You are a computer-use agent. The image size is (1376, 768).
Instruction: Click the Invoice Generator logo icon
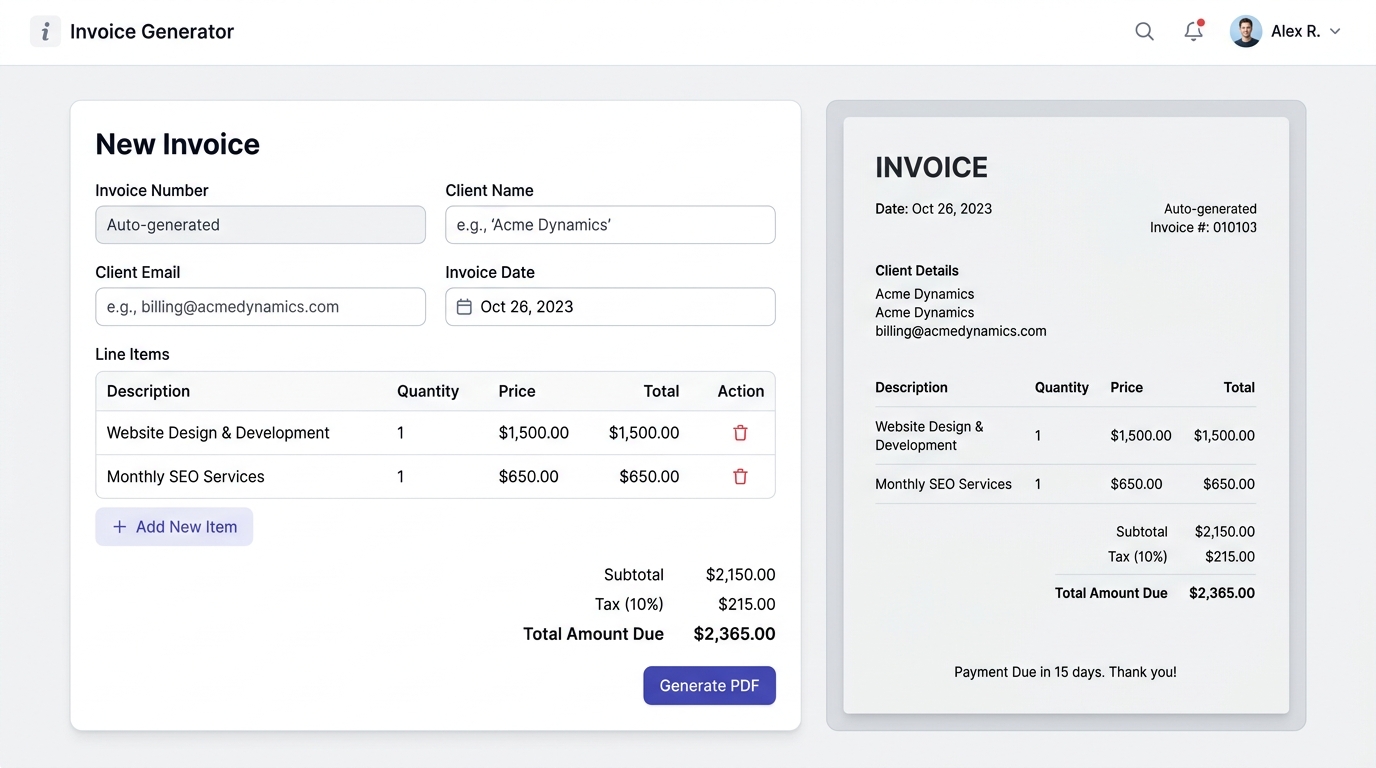point(45,31)
